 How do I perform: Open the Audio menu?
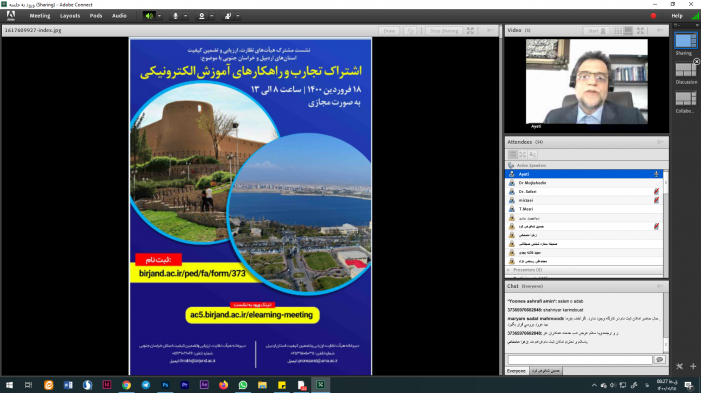(x=119, y=16)
